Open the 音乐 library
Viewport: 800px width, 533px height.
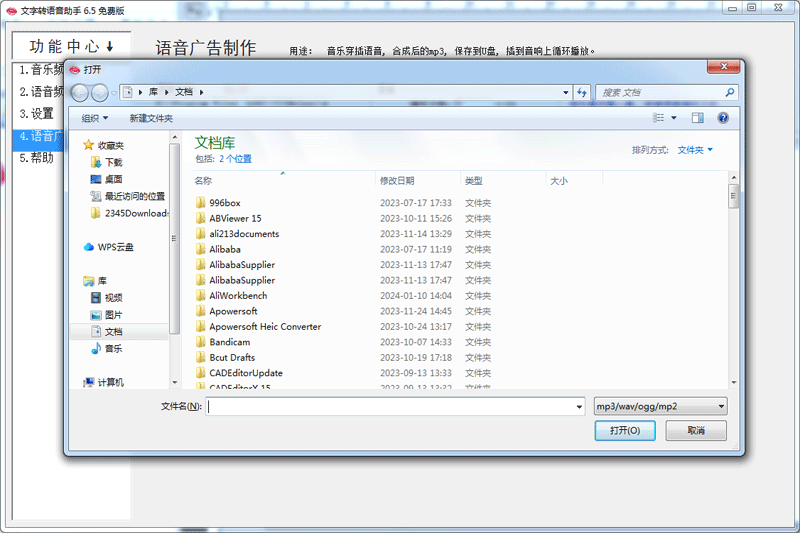point(107,349)
